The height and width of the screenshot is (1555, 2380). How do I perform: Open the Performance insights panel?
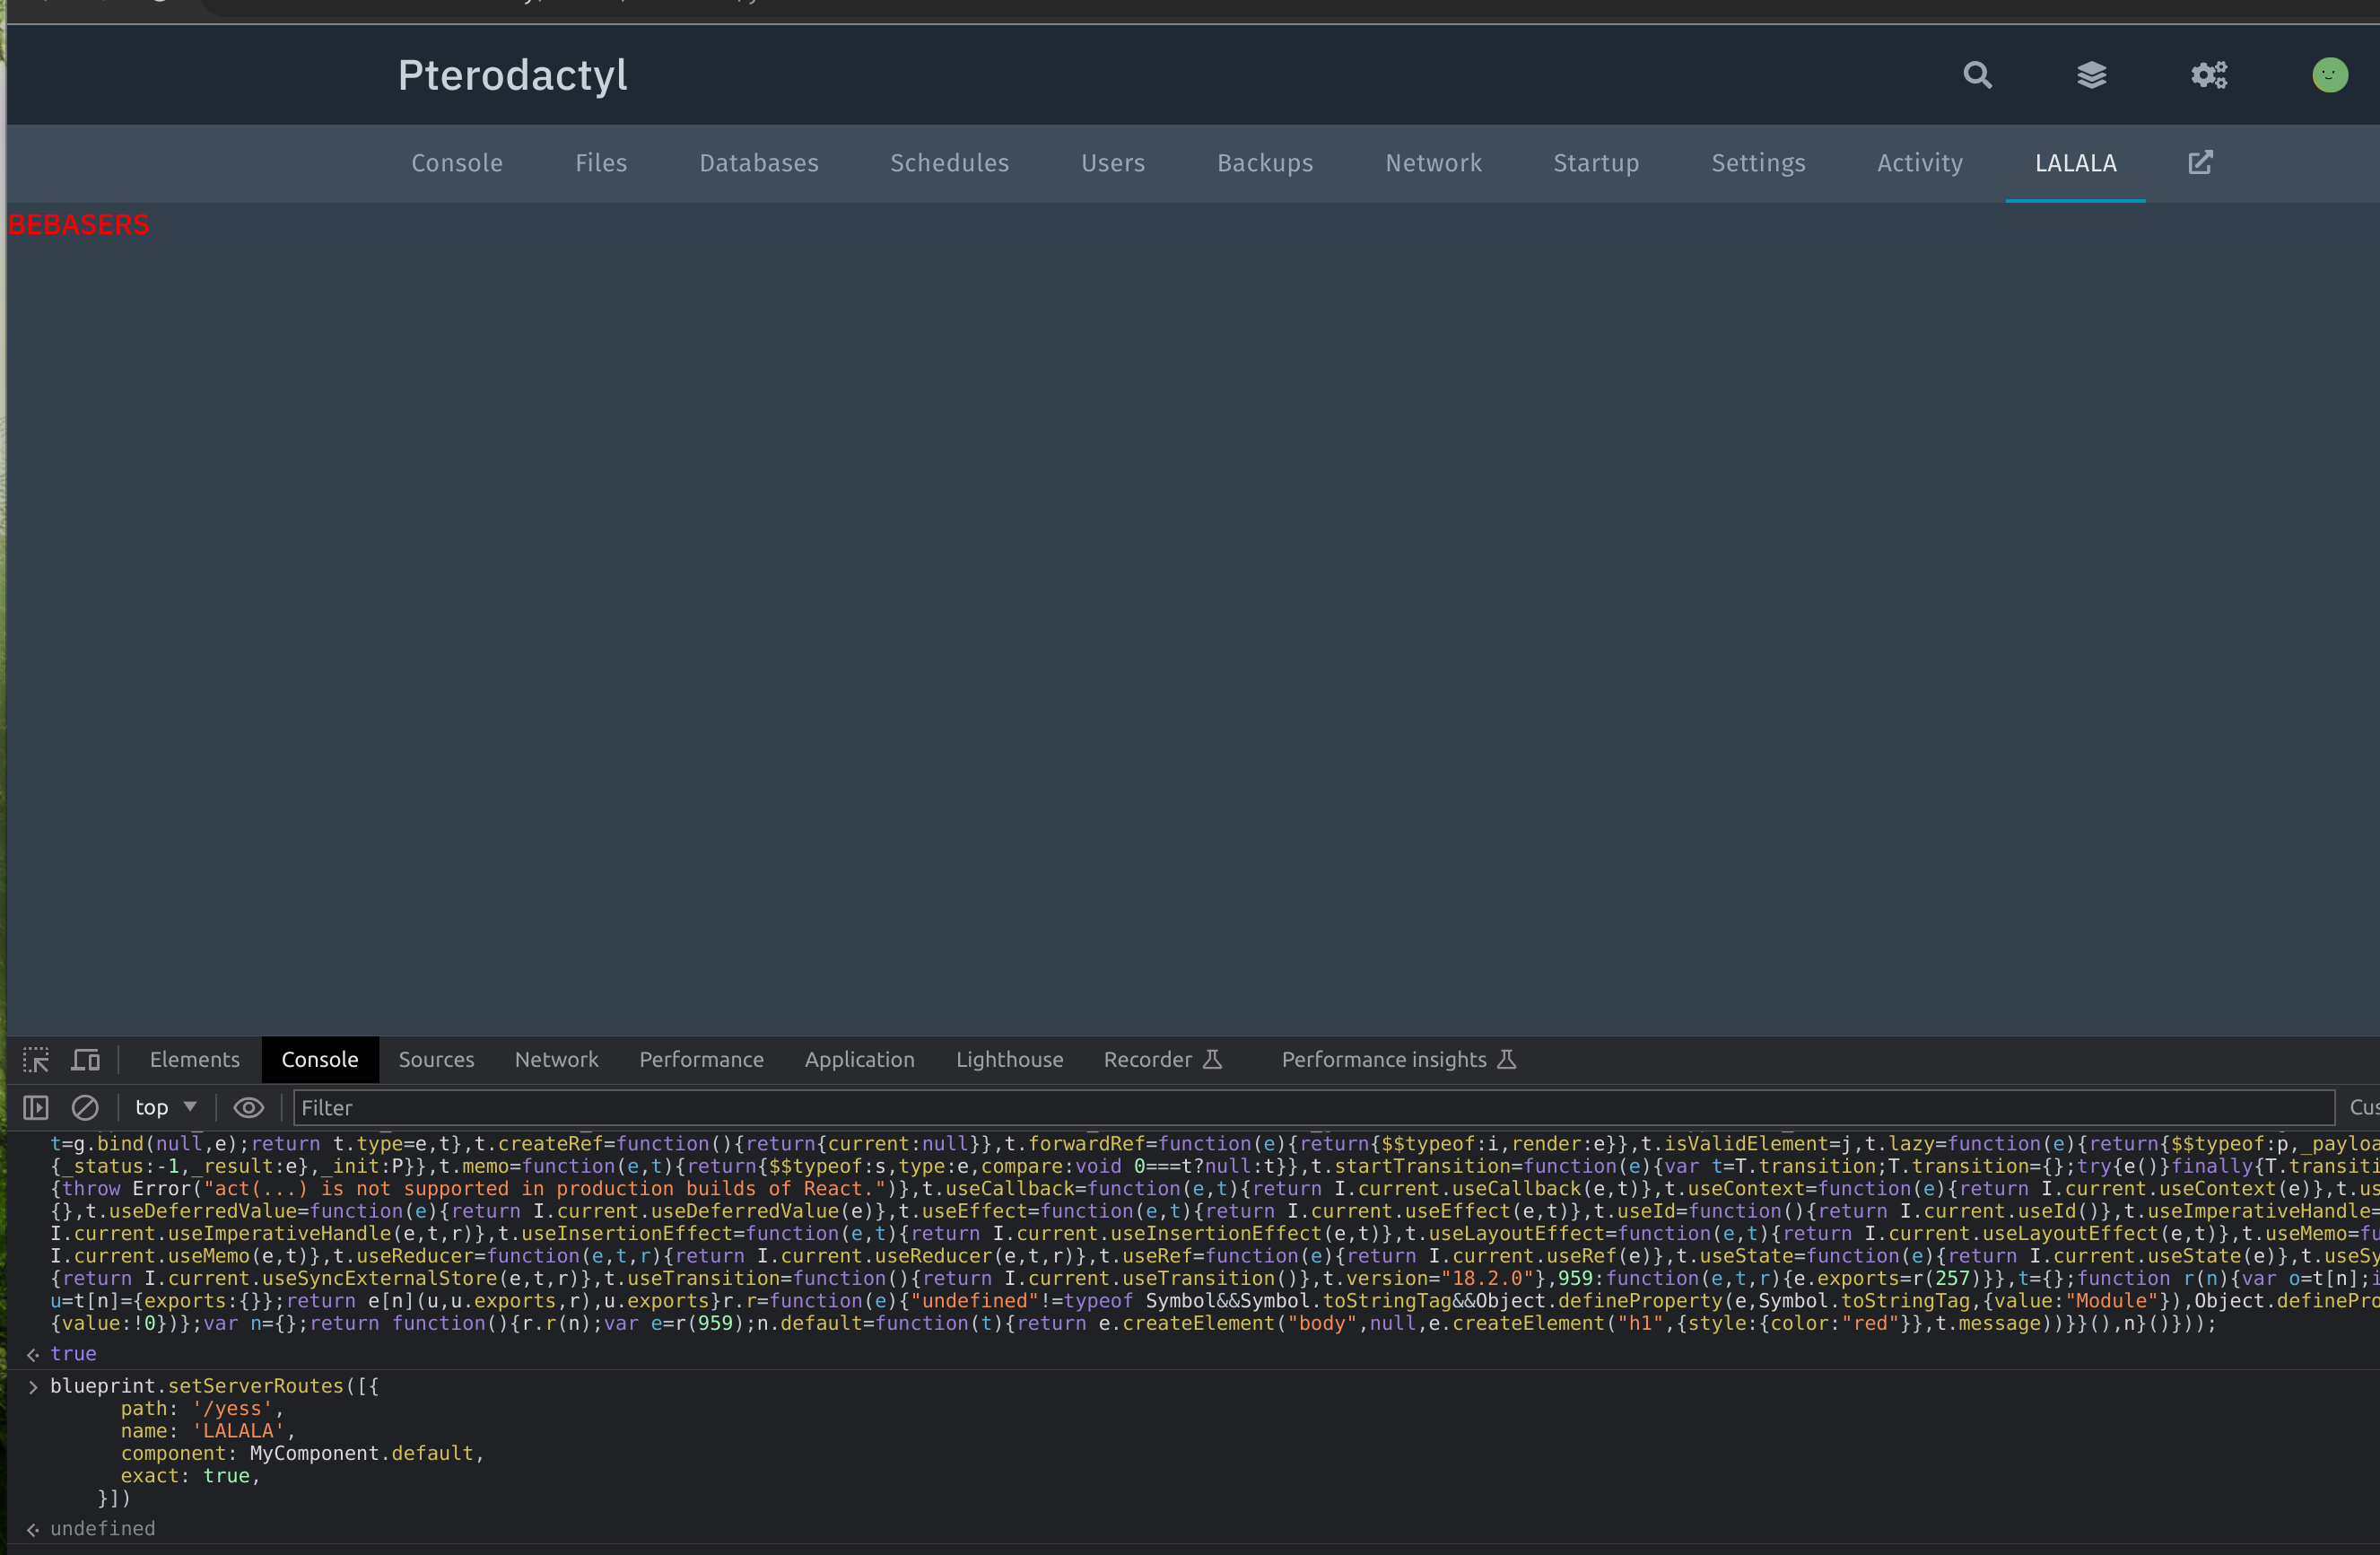(1399, 1059)
